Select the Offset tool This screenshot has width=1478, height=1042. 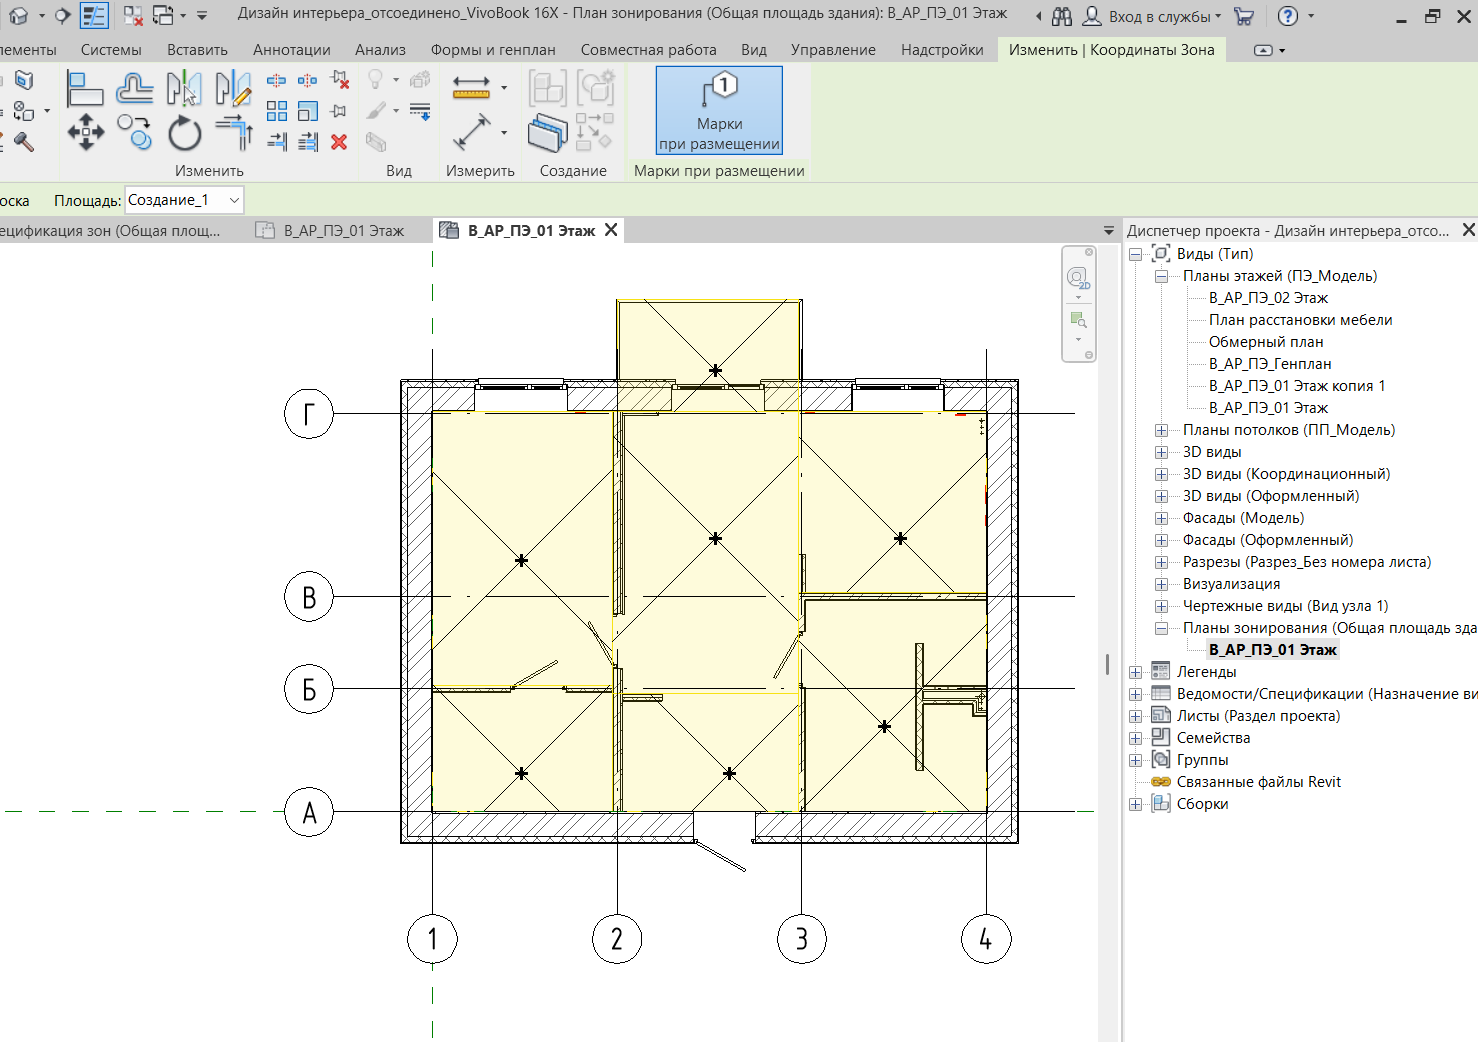point(135,89)
